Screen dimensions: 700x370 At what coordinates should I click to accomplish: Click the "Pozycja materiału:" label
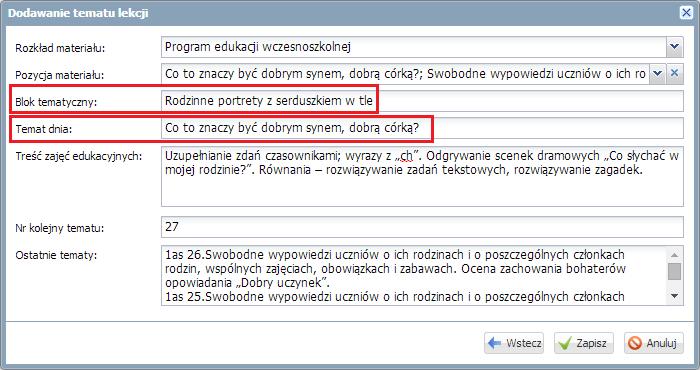[x=59, y=75]
